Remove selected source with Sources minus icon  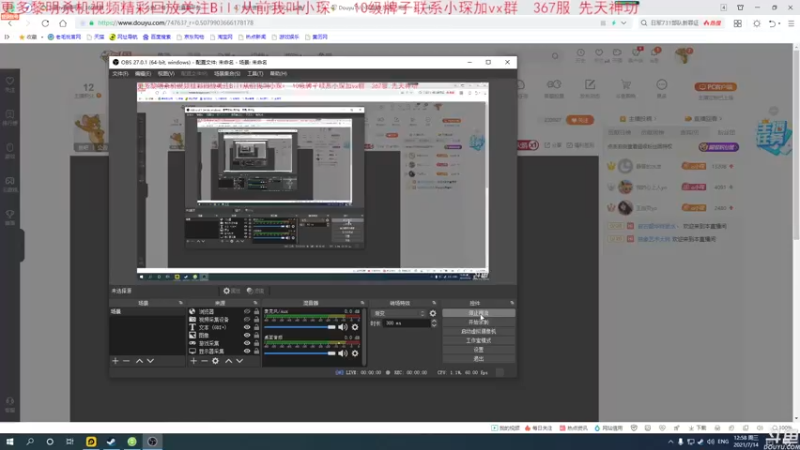point(204,361)
